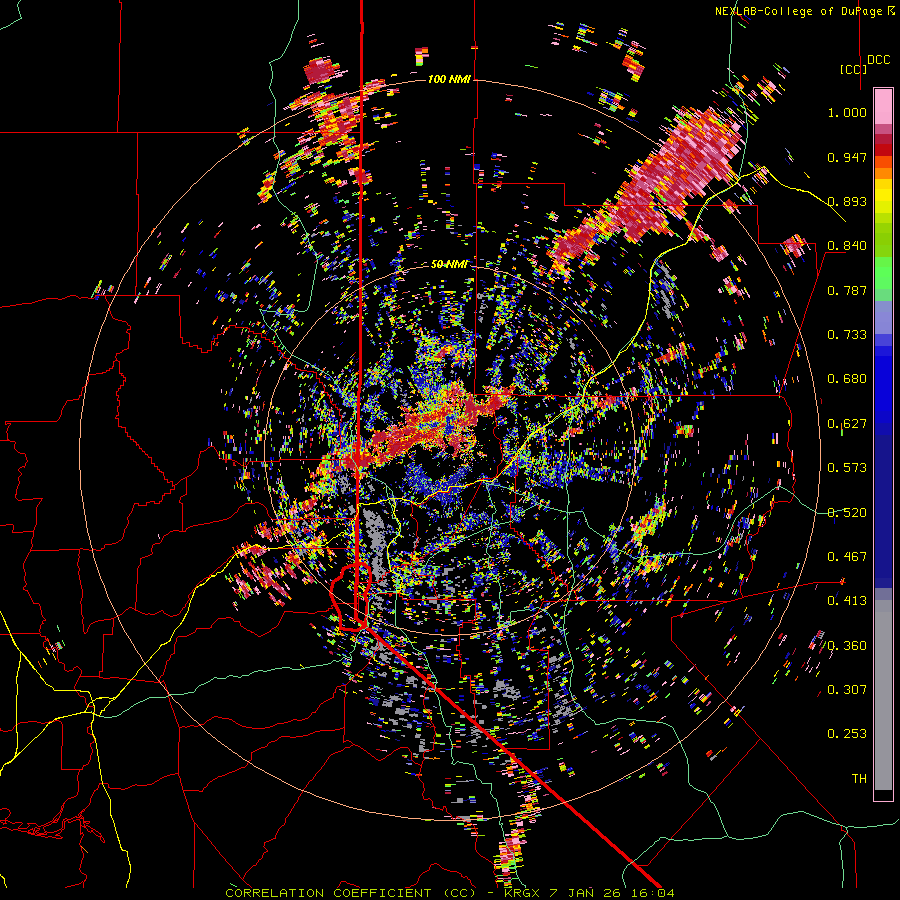Select the 0.467 scale value
900x900 pixels.
pos(847,557)
